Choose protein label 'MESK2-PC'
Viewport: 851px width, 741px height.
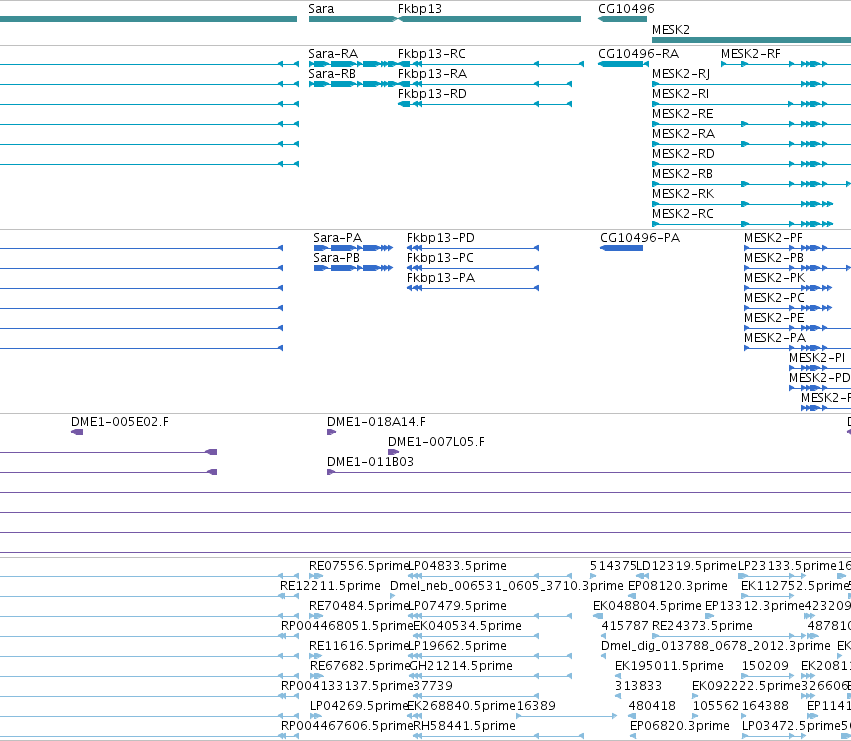click(774, 299)
